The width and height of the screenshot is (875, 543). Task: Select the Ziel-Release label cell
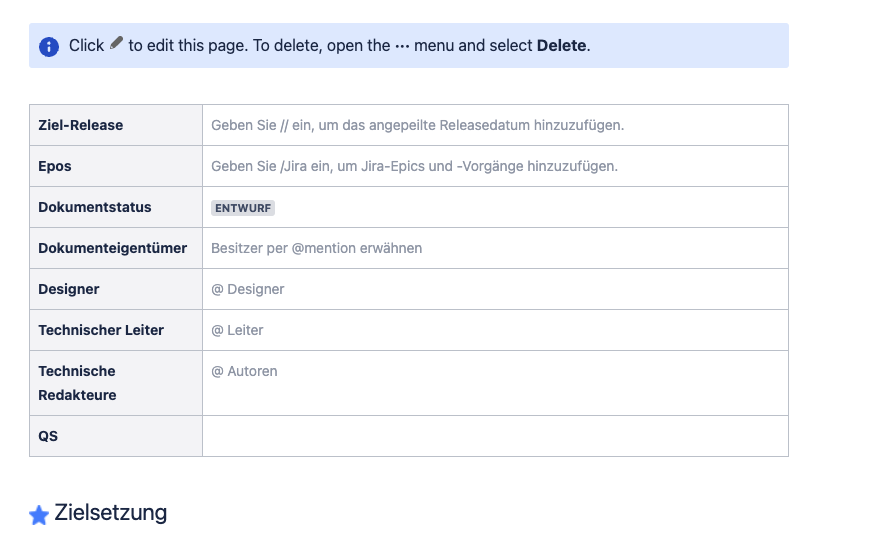pos(116,125)
